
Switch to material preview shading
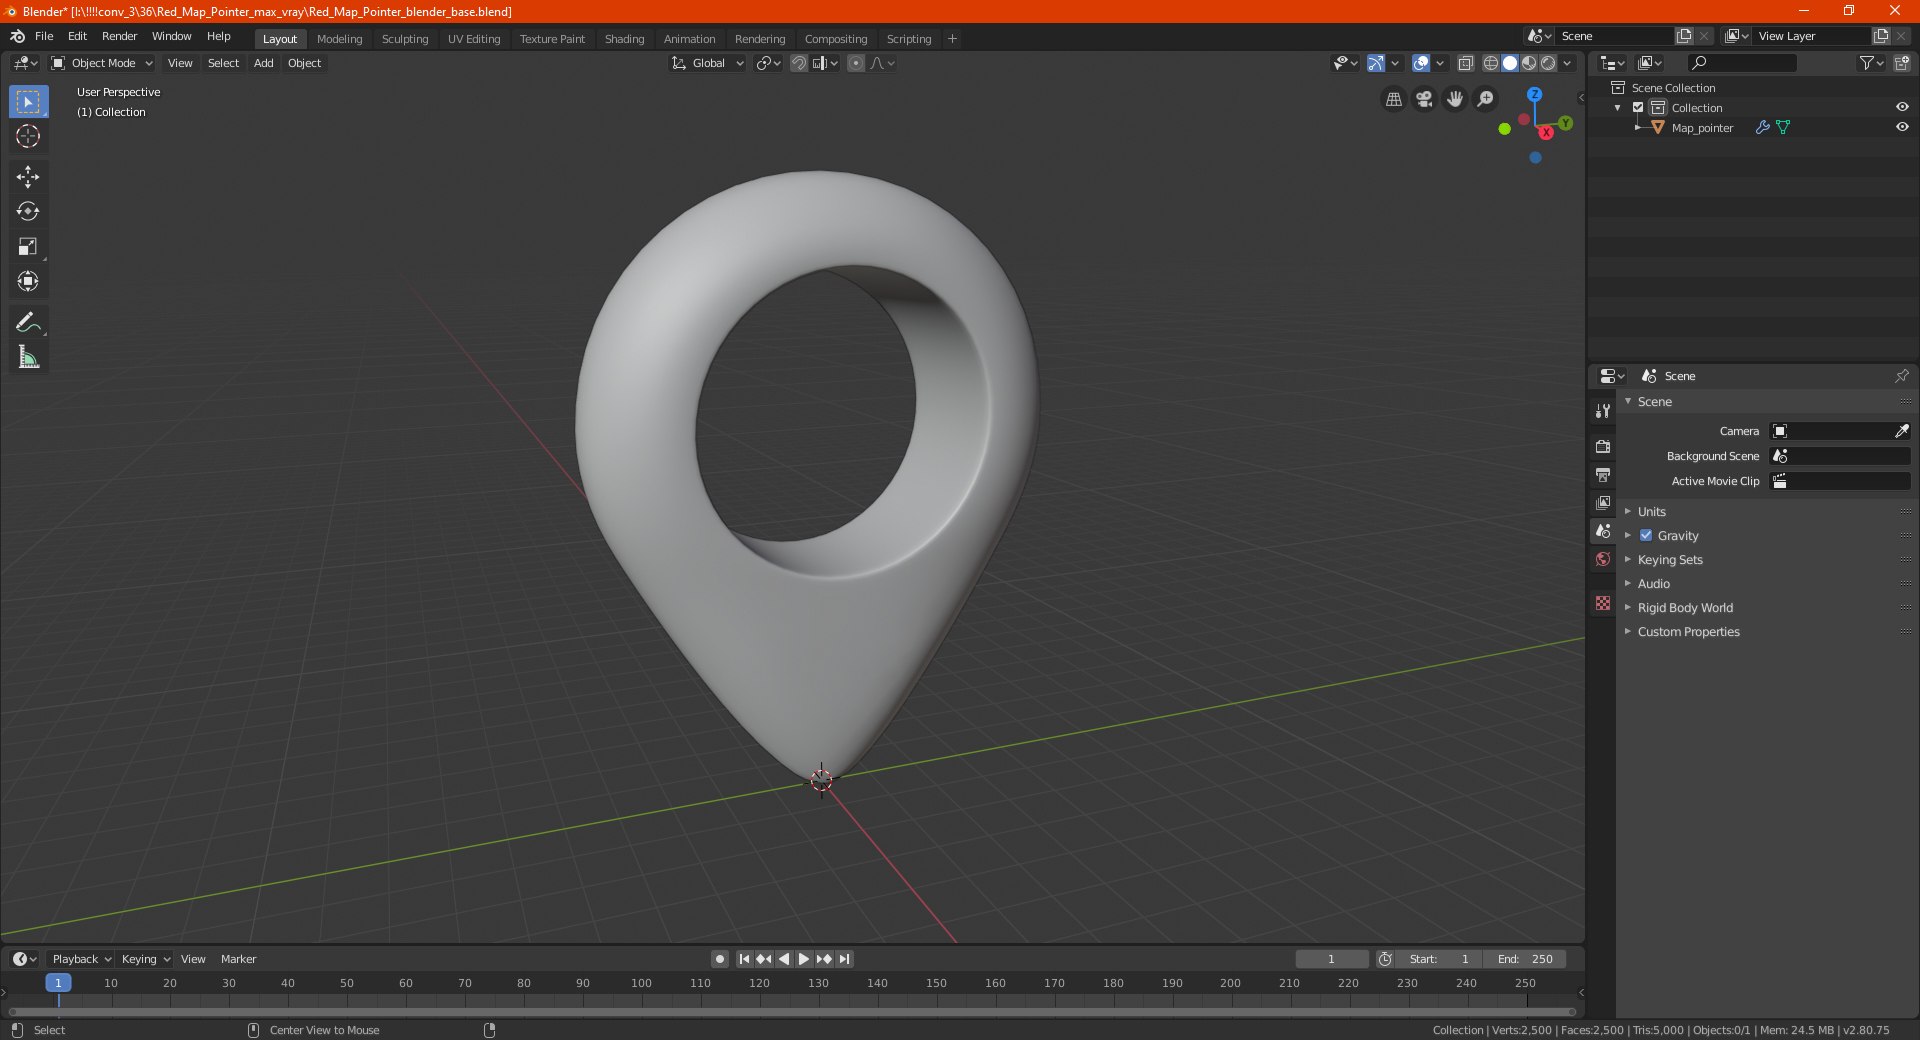1529,63
